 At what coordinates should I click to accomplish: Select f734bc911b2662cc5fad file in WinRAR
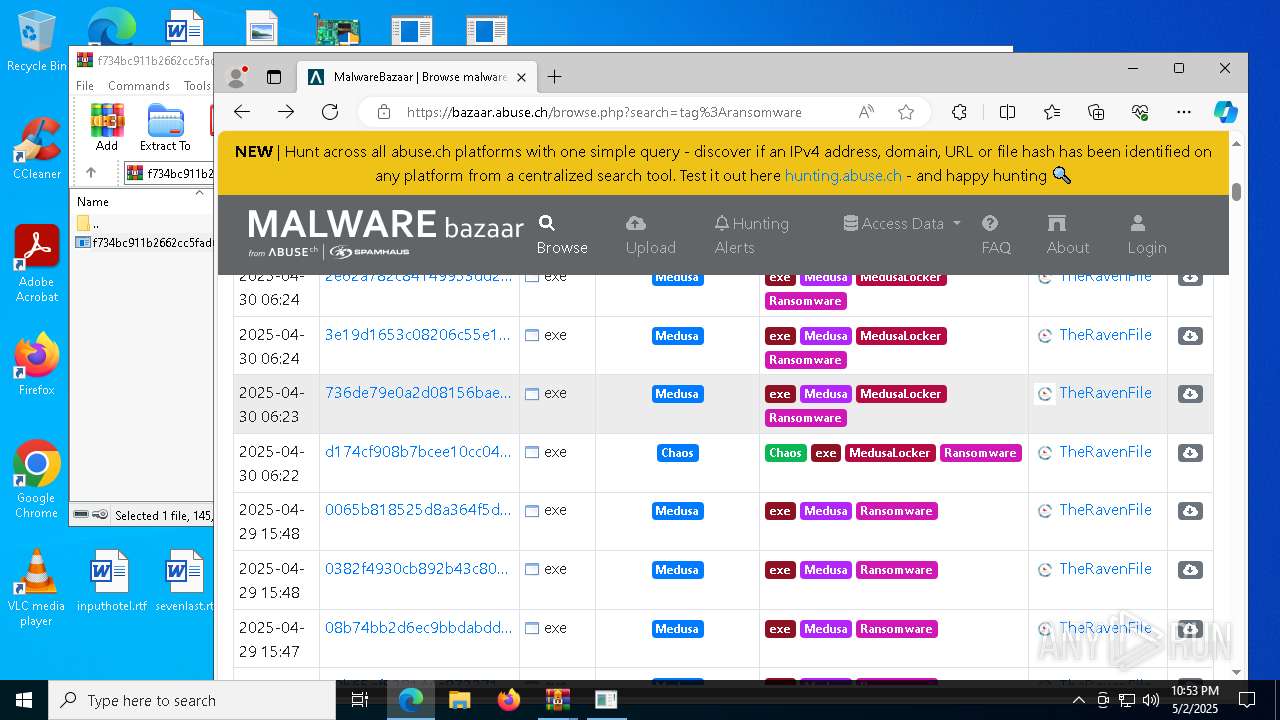click(x=144, y=242)
